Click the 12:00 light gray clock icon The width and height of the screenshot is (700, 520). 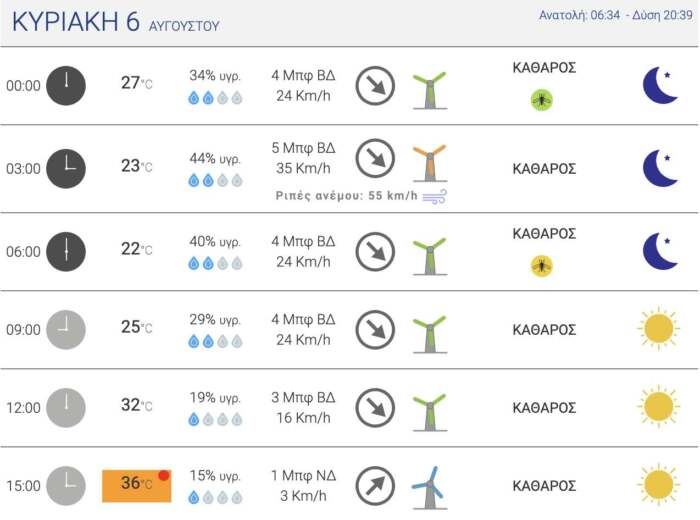(66, 408)
